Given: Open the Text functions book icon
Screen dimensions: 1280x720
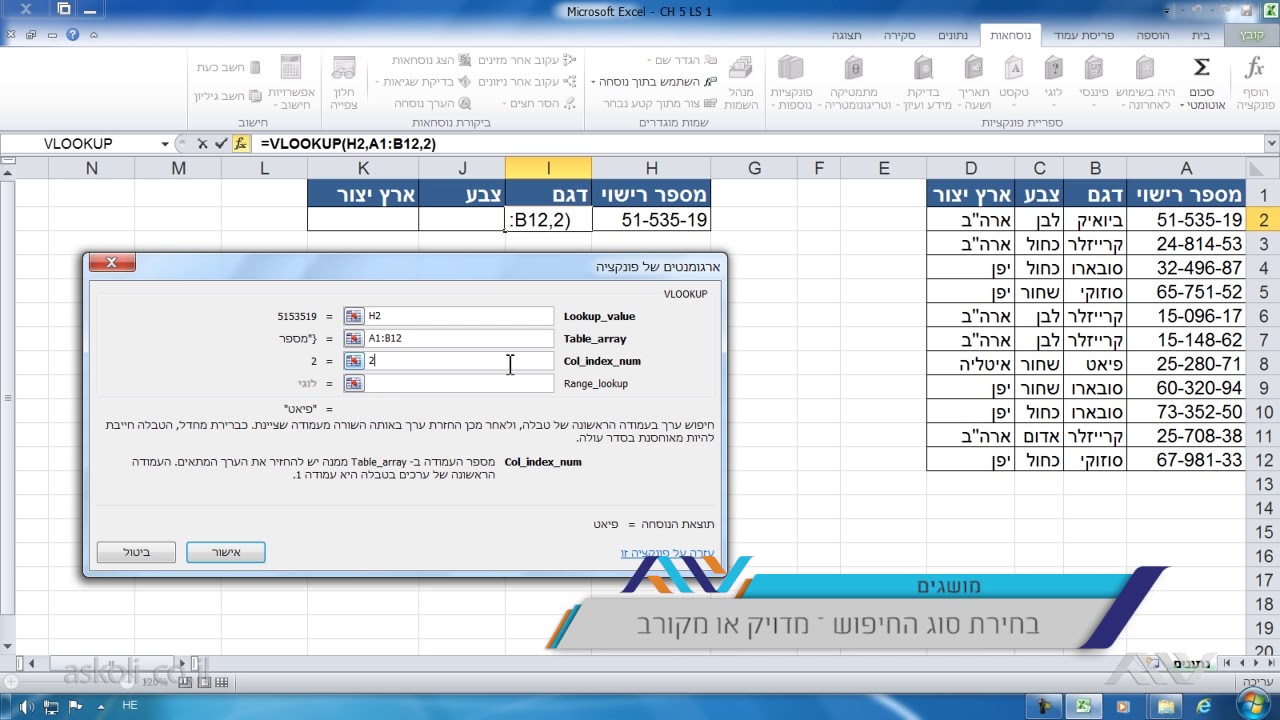Looking at the screenshot, I should click(x=1014, y=68).
